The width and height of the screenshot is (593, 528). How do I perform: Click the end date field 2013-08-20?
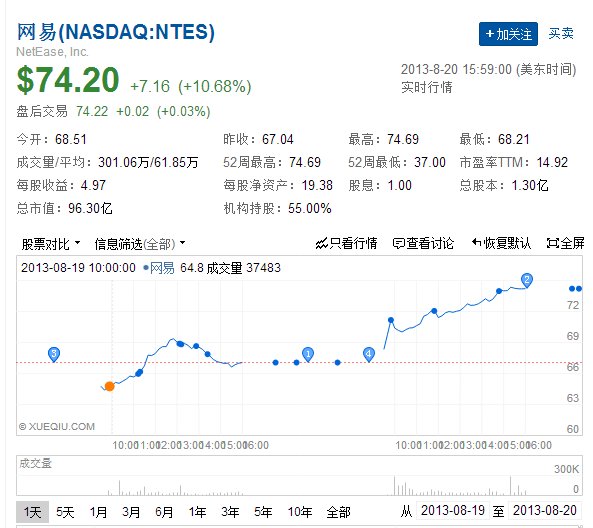click(545, 511)
